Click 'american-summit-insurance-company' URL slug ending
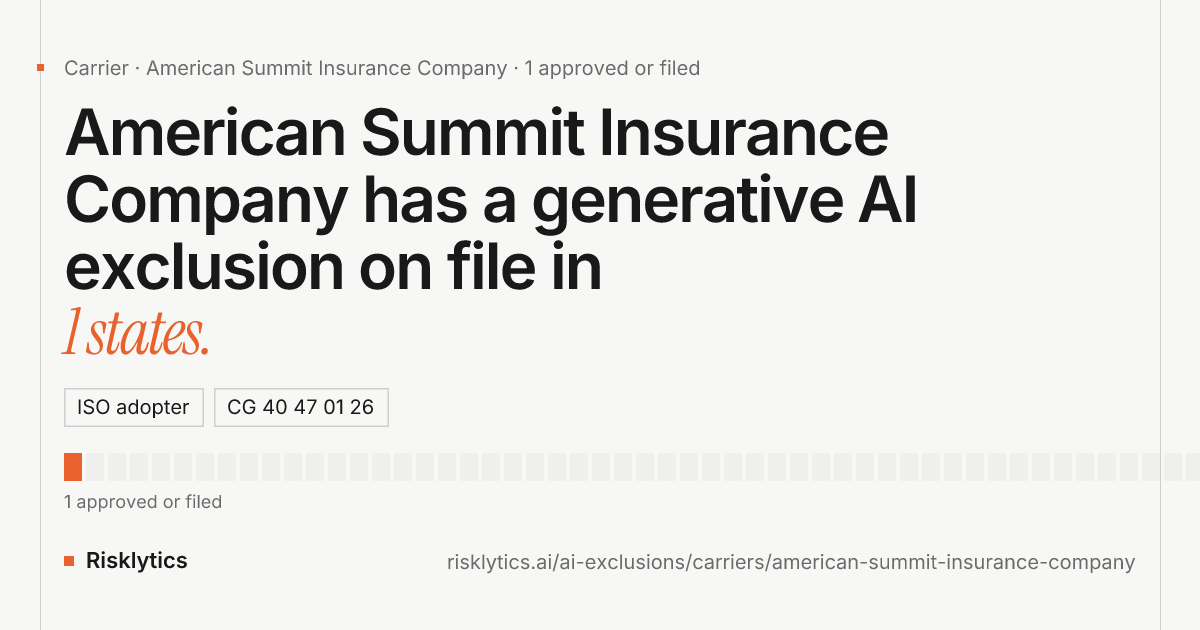 [x=954, y=562]
